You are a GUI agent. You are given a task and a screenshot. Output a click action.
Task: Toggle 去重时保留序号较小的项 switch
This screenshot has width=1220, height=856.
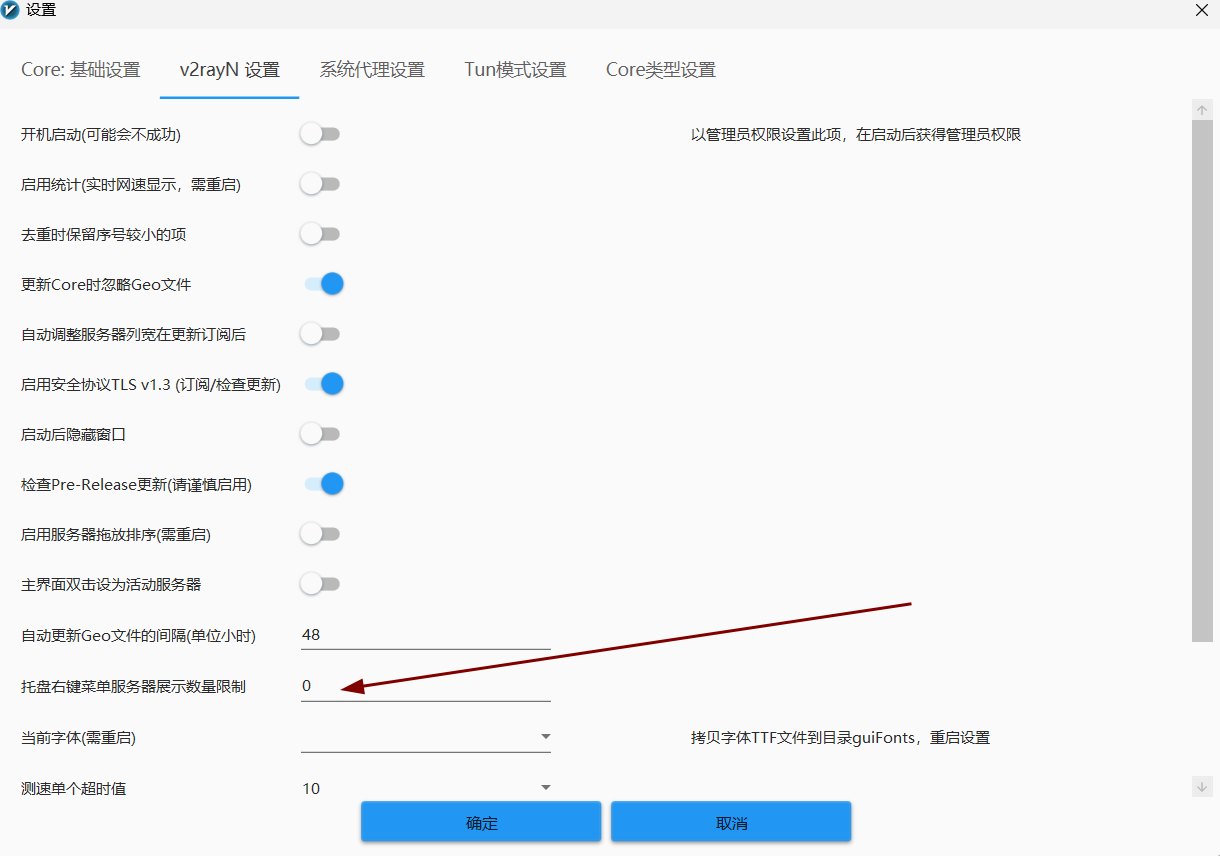(x=321, y=234)
